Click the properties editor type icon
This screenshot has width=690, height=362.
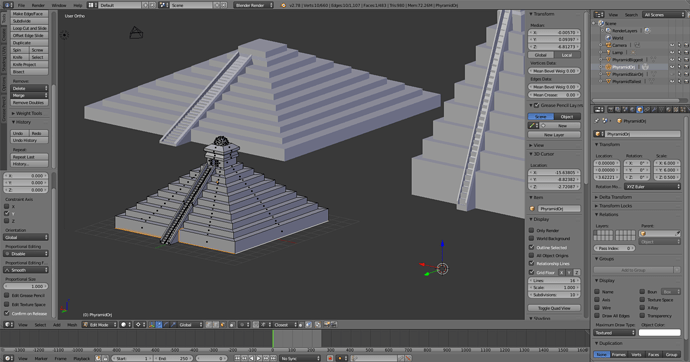click(x=599, y=110)
